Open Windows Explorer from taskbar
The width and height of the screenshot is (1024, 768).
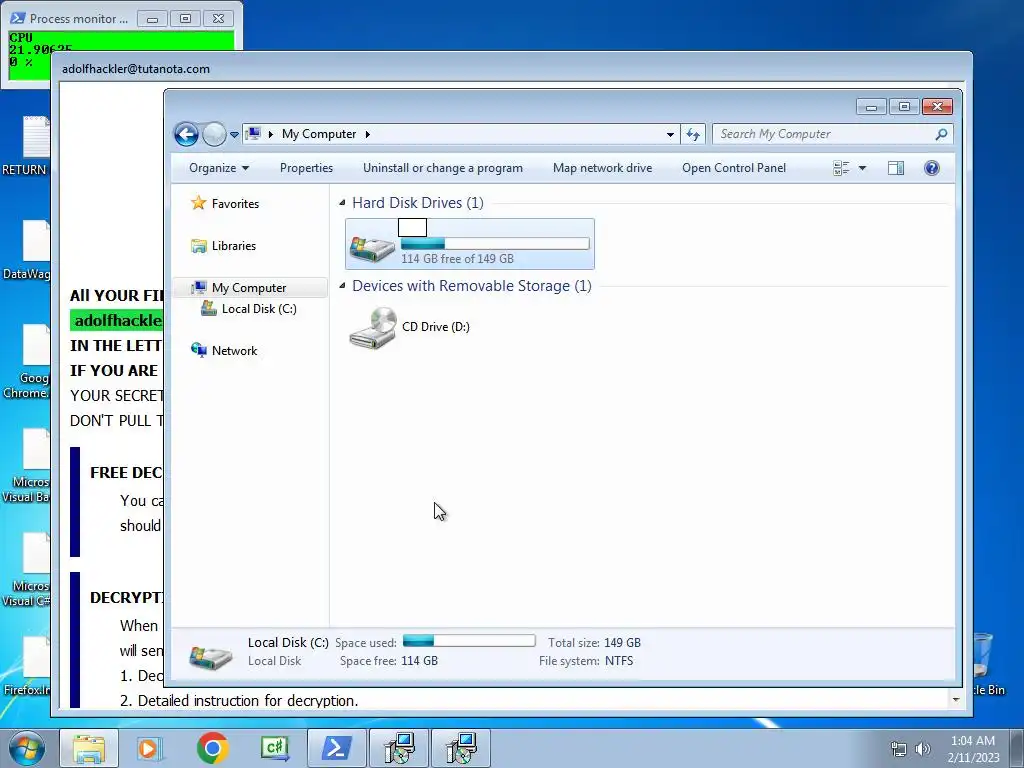[89, 748]
